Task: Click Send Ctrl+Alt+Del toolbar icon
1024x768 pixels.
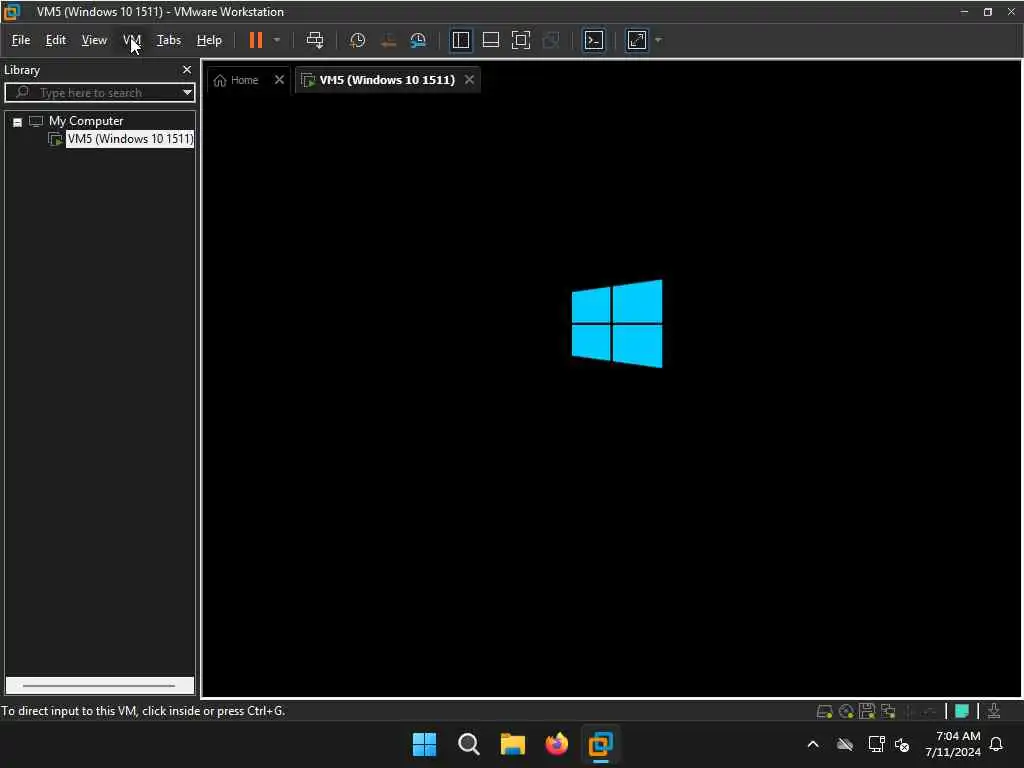Action: [x=315, y=40]
